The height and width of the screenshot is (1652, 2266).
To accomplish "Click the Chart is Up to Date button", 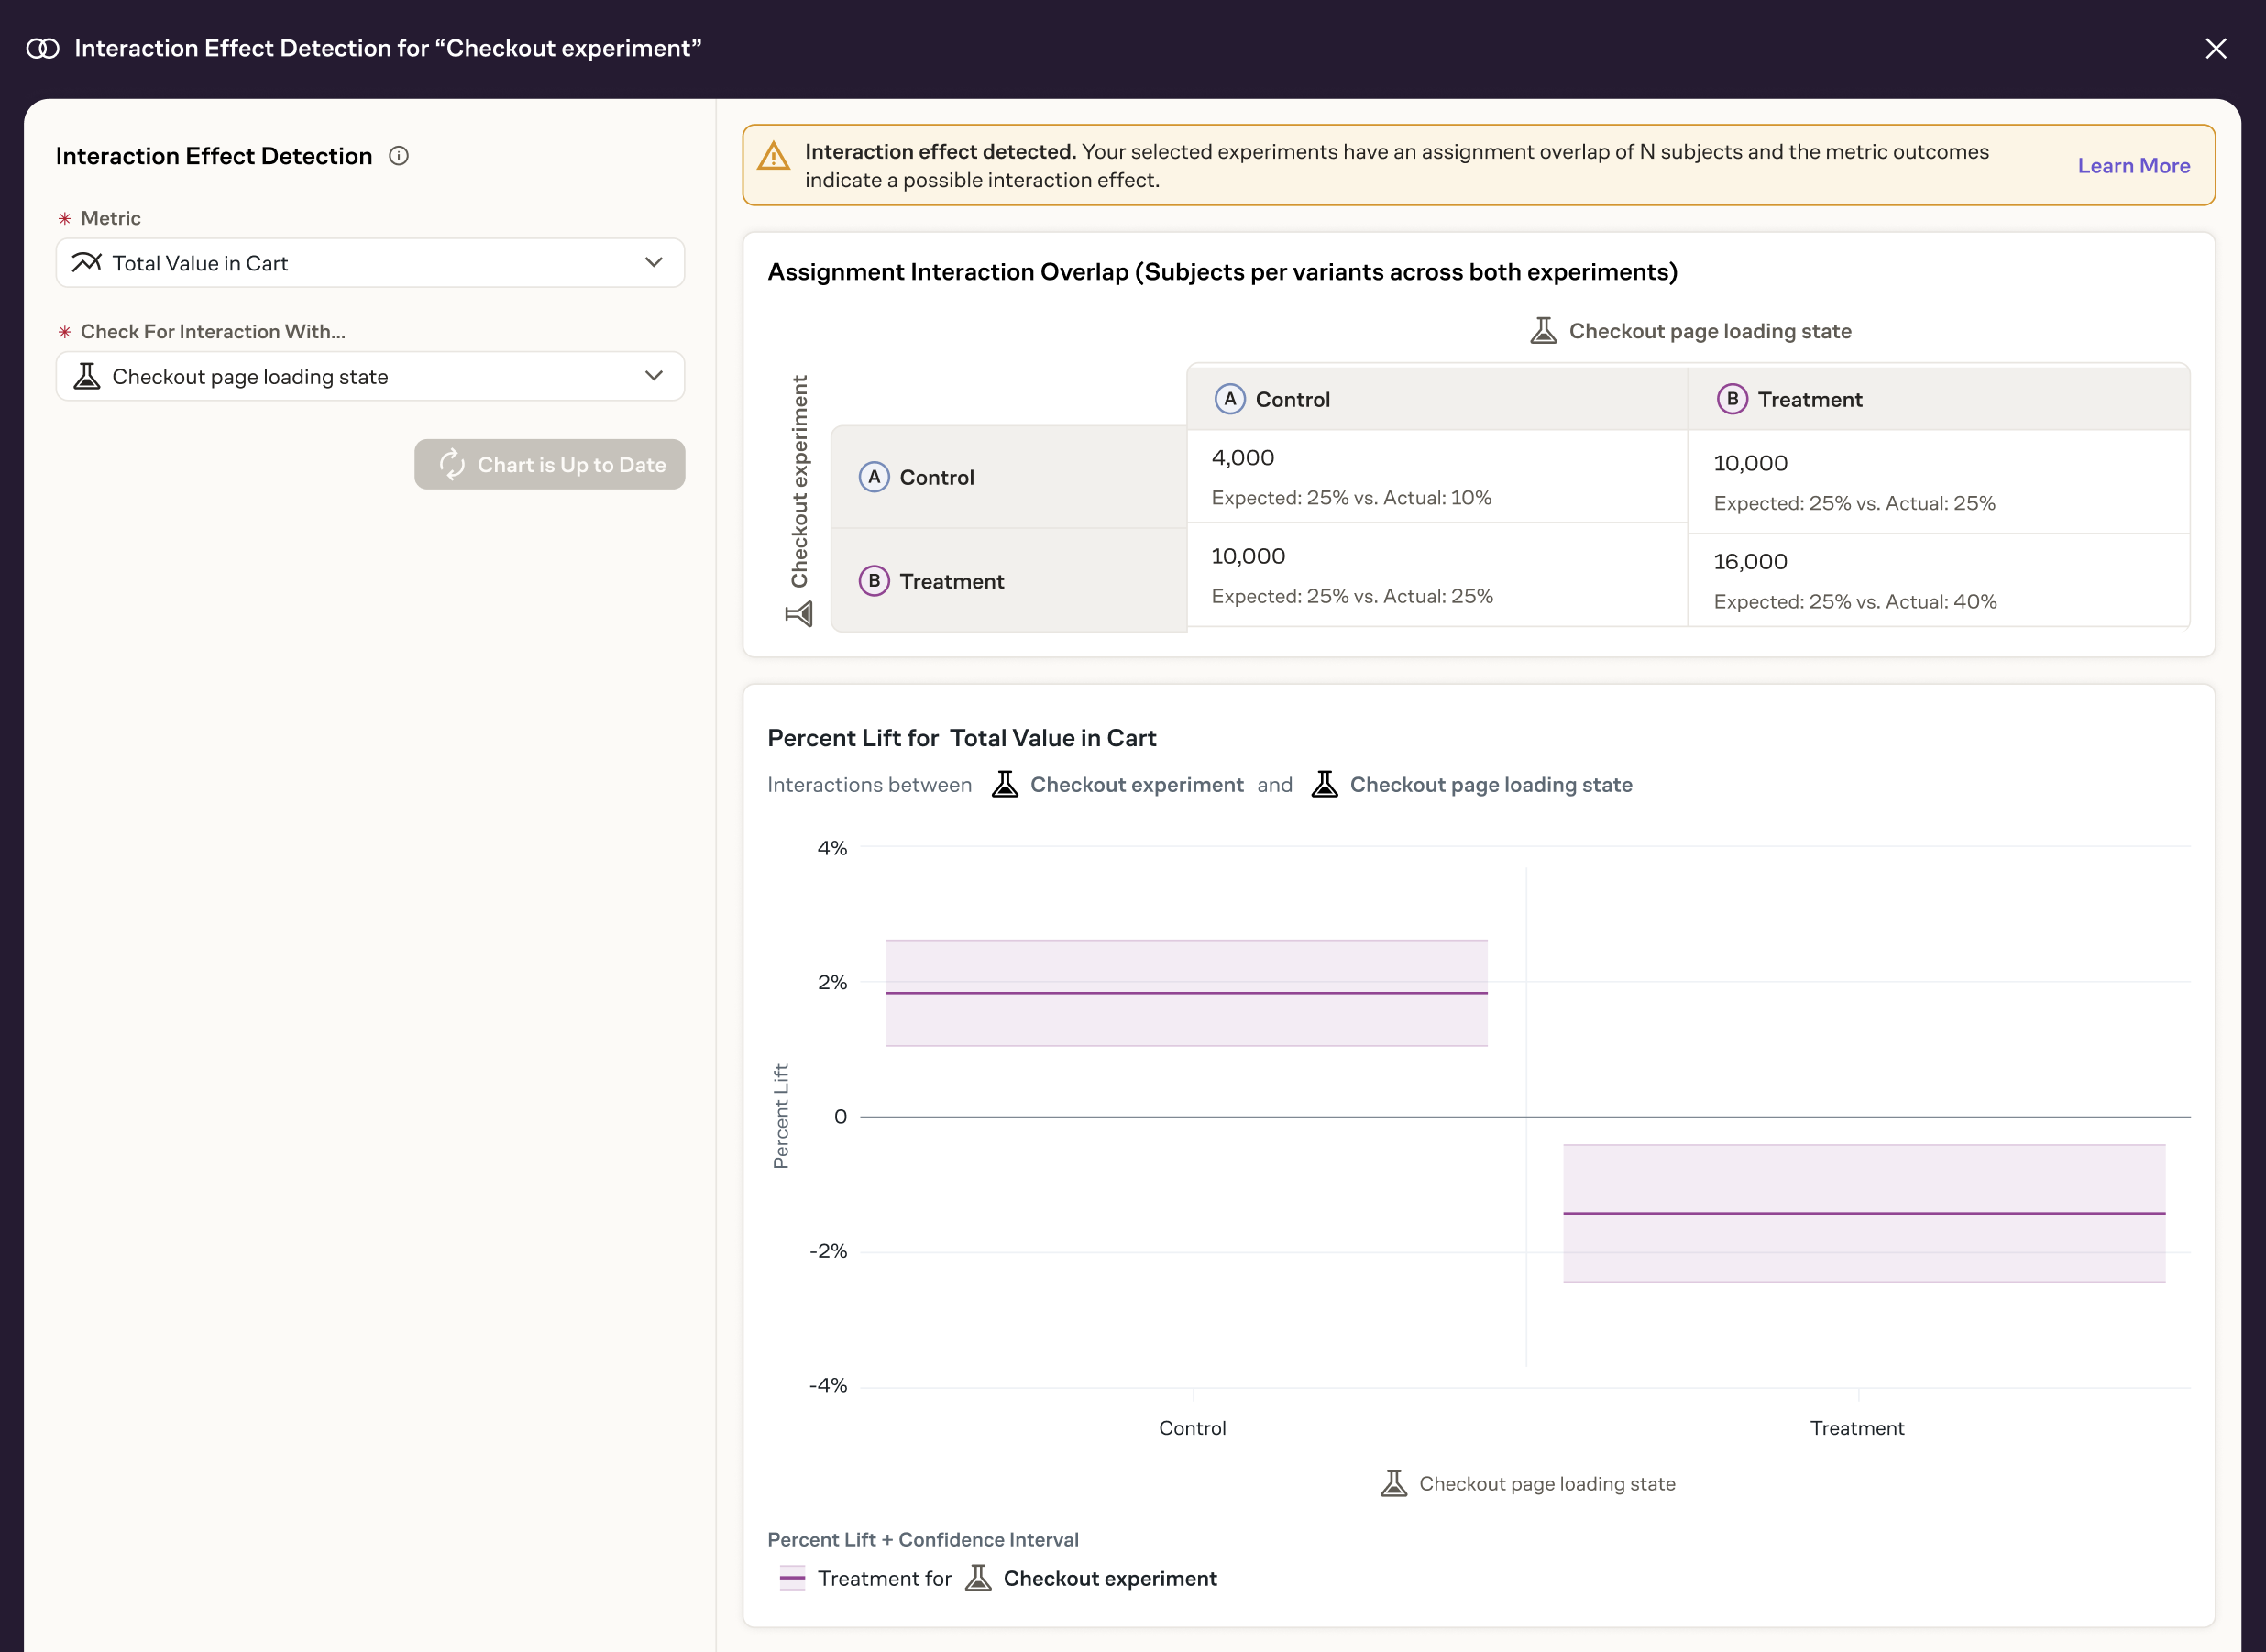I will click(x=549, y=464).
